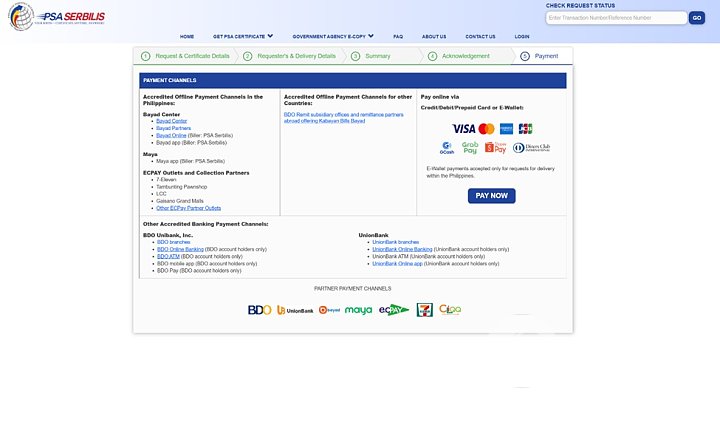Click the JCB card logo
Viewport: 720px width, 425px height.
point(525,129)
